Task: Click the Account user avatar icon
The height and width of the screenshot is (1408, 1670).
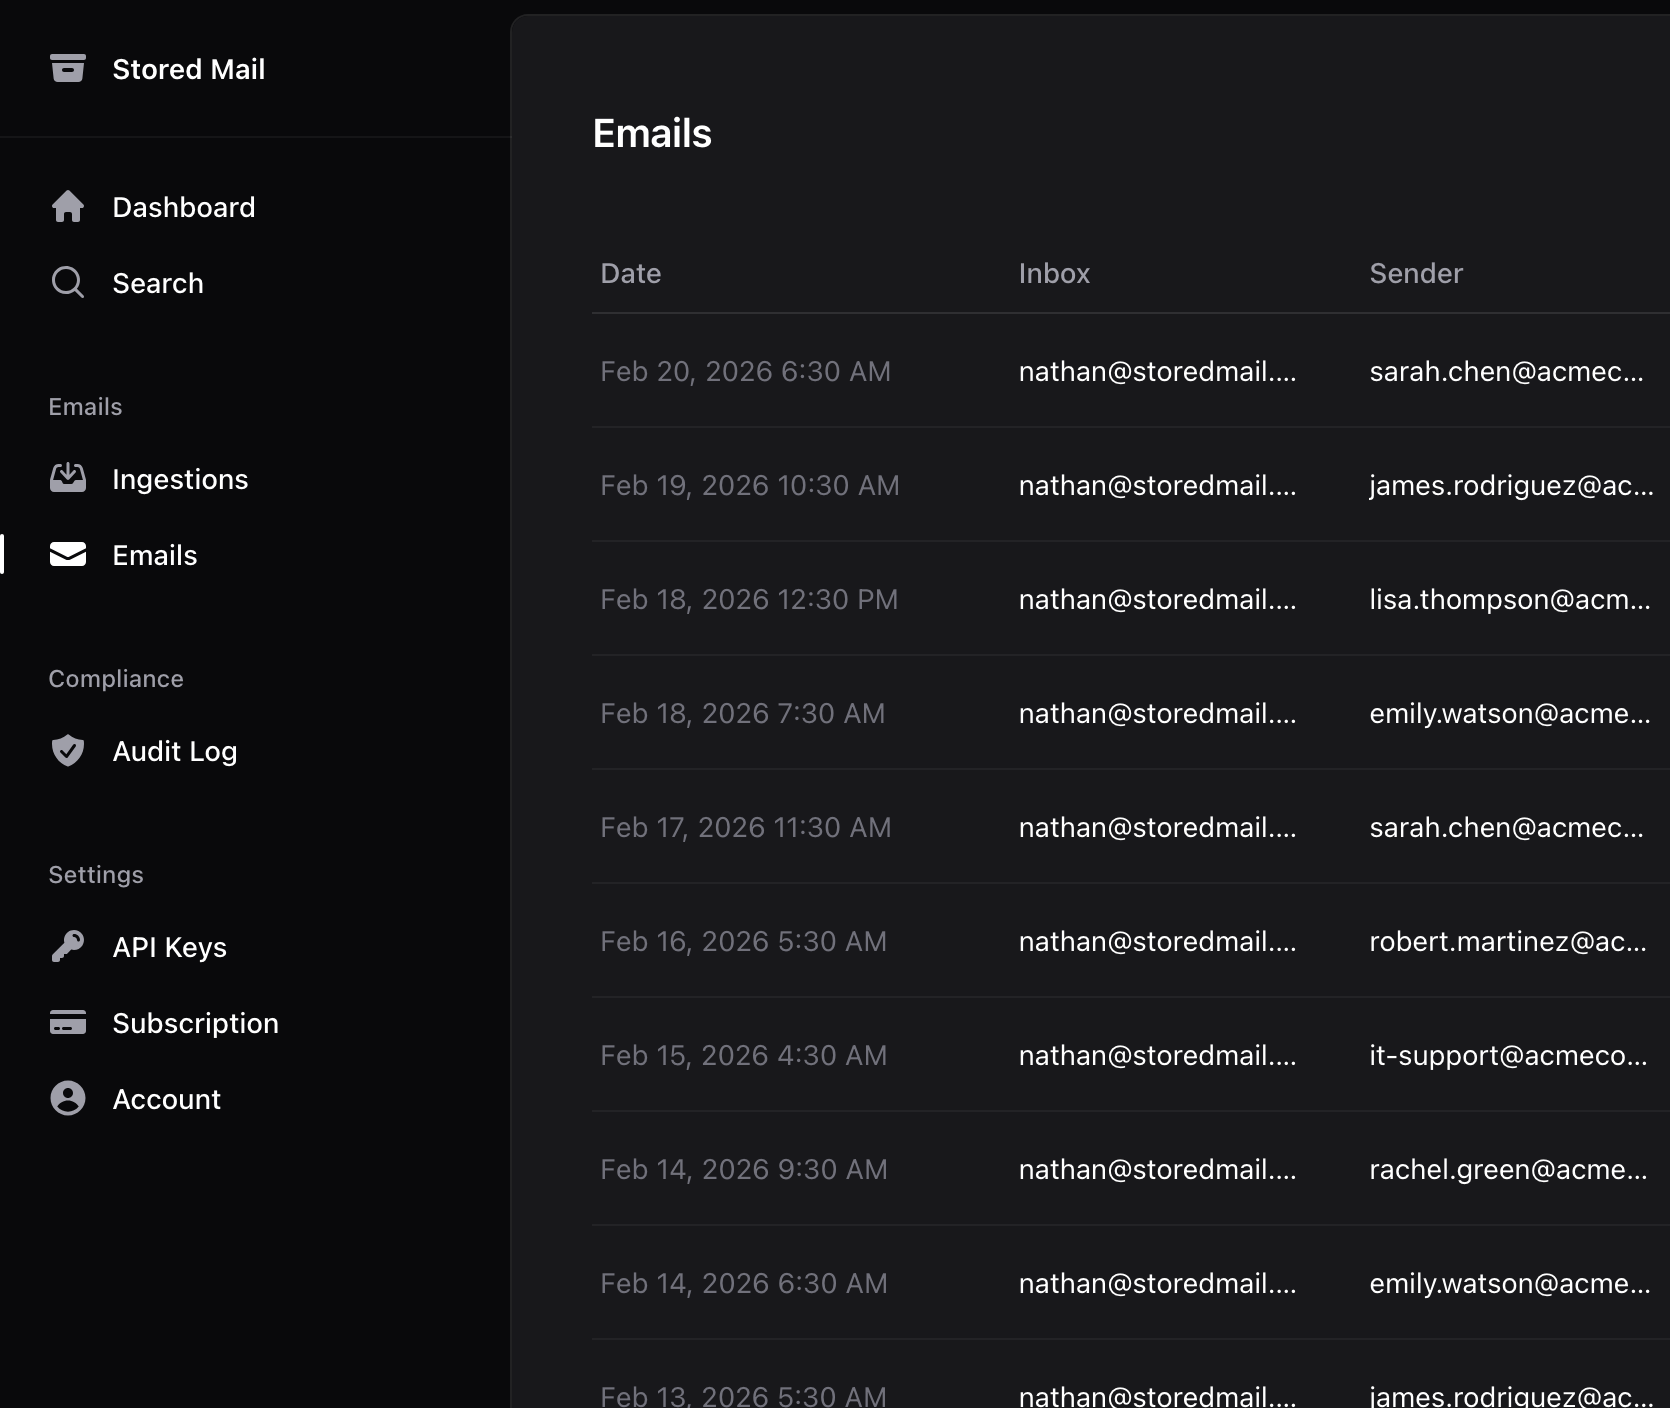Action: click(x=67, y=1099)
